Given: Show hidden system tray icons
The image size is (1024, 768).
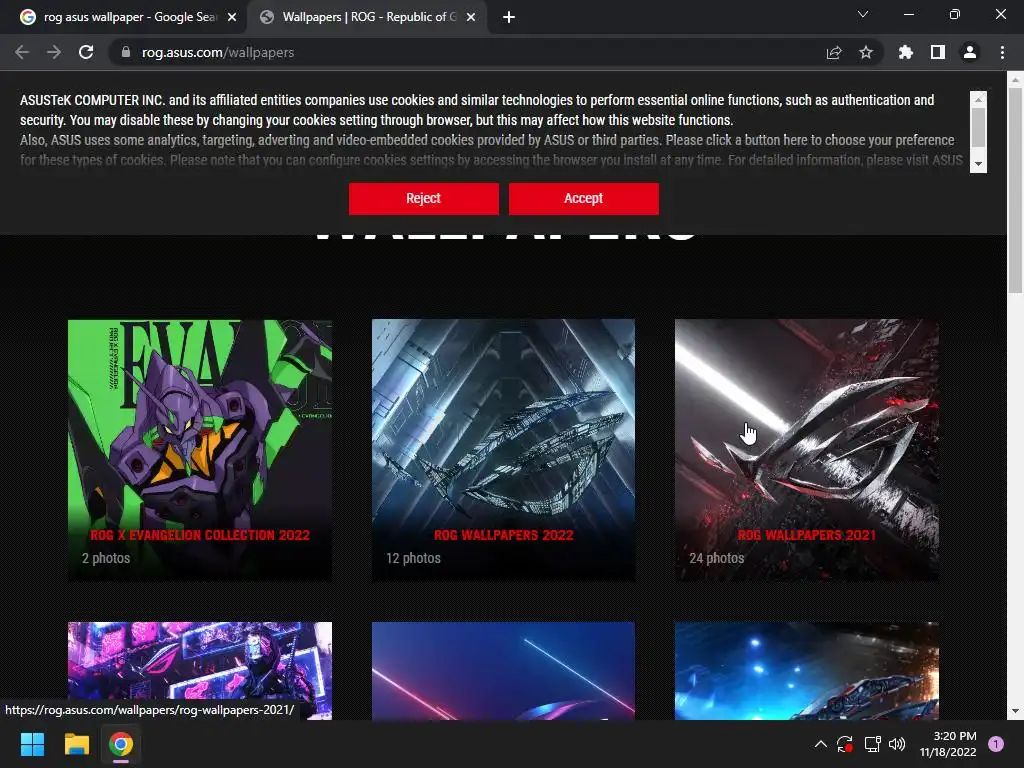Looking at the screenshot, I should click(x=820, y=744).
